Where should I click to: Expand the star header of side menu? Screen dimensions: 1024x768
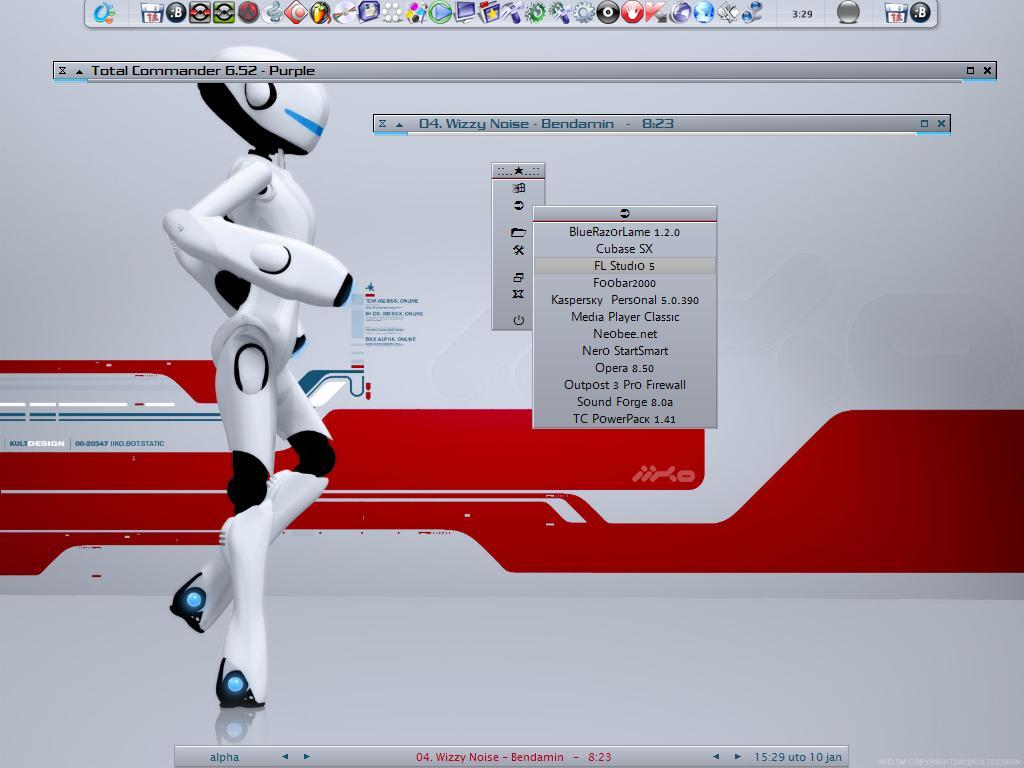coord(518,171)
